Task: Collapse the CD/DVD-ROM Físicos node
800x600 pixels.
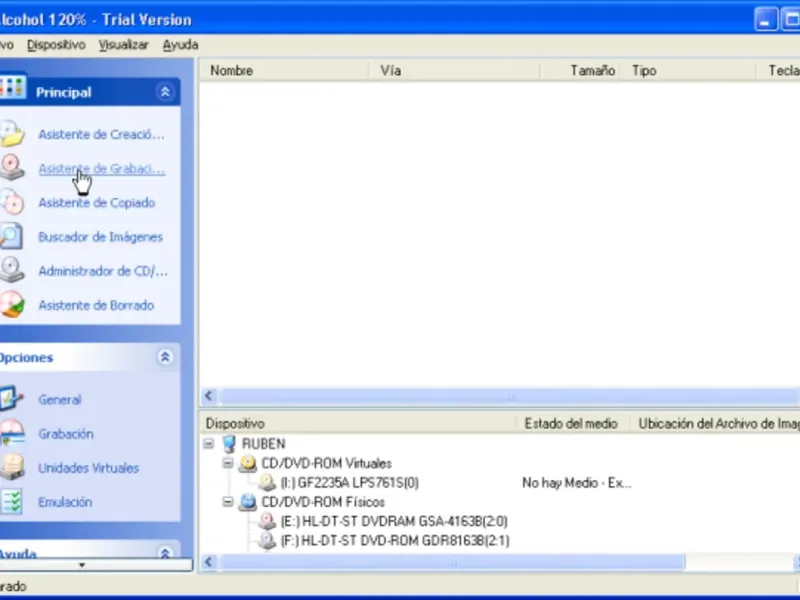Action: (x=228, y=502)
